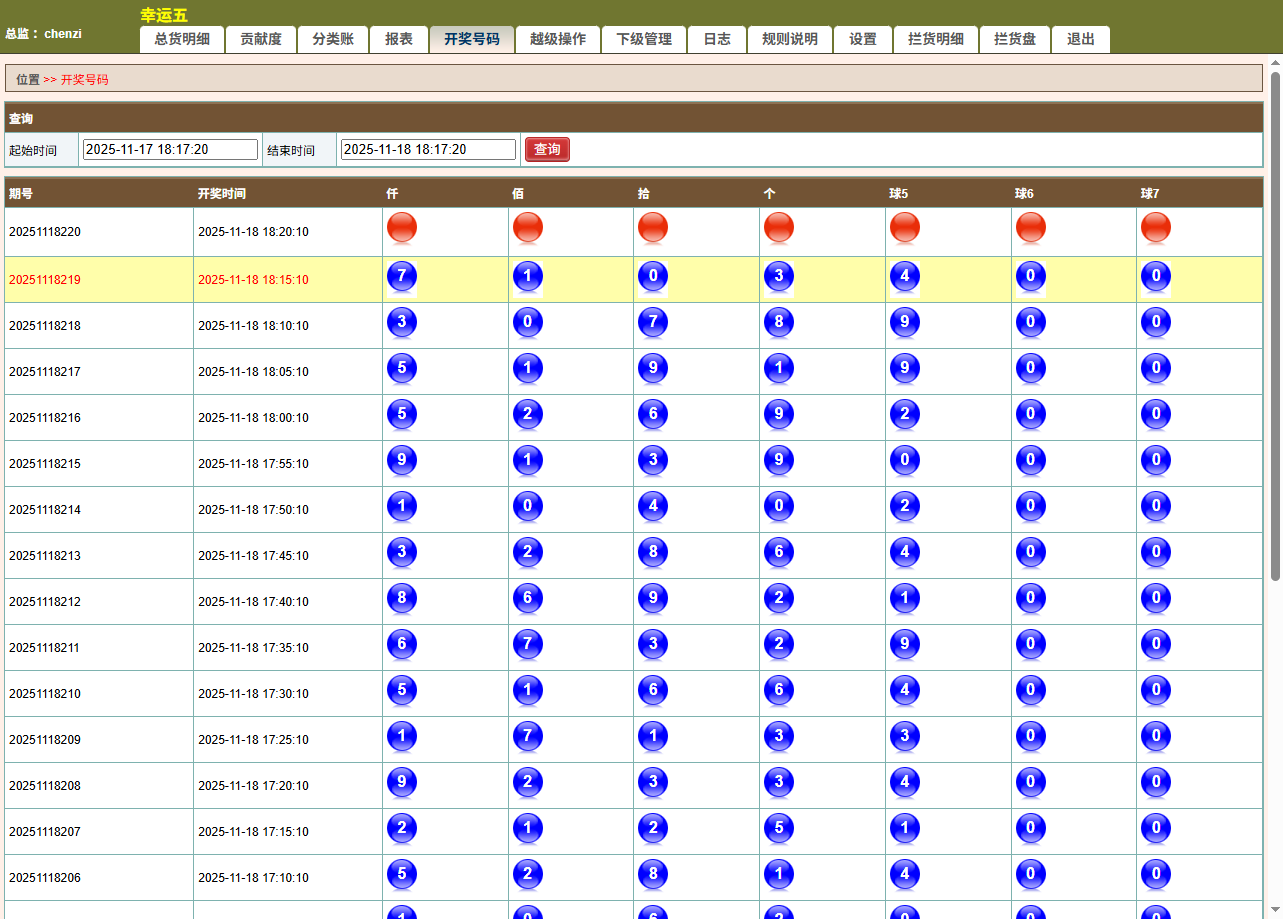This screenshot has width=1283, height=919.
Task: Click the 佰 ball 6 in row 20251118212
Action: [528, 599]
